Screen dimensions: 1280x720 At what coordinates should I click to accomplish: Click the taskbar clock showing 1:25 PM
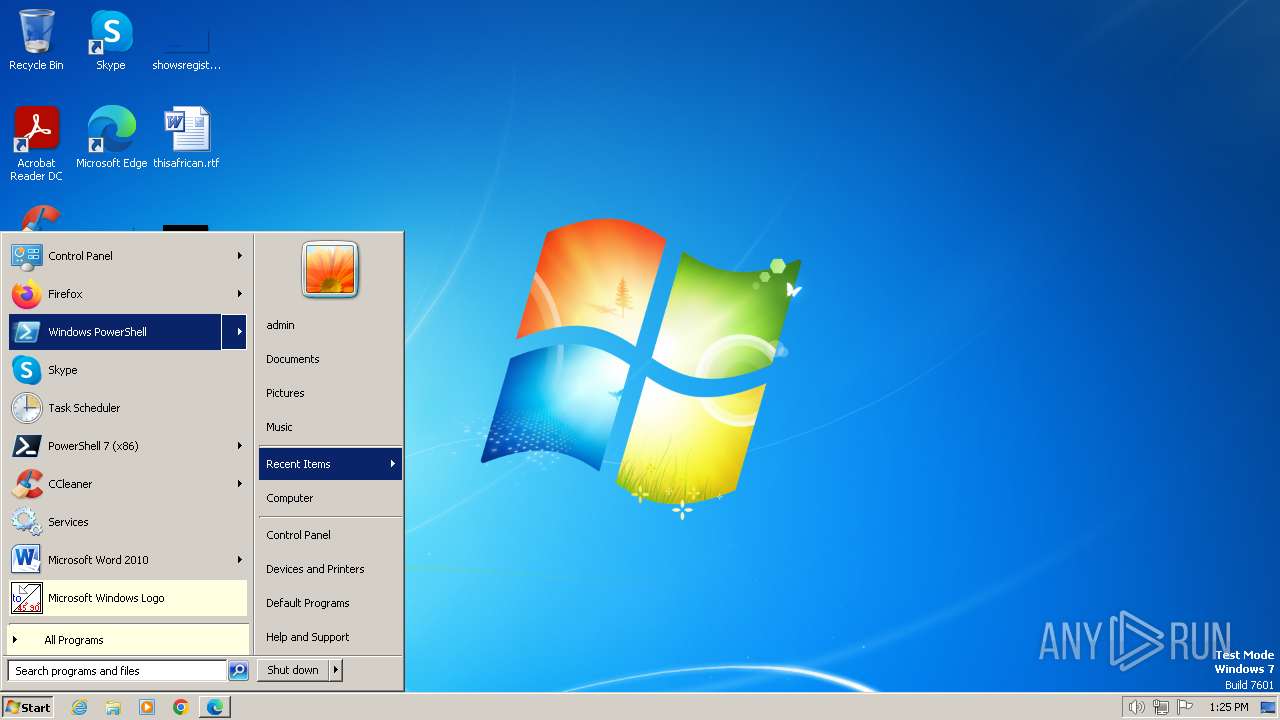pyautogui.click(x=1229, y=707)
